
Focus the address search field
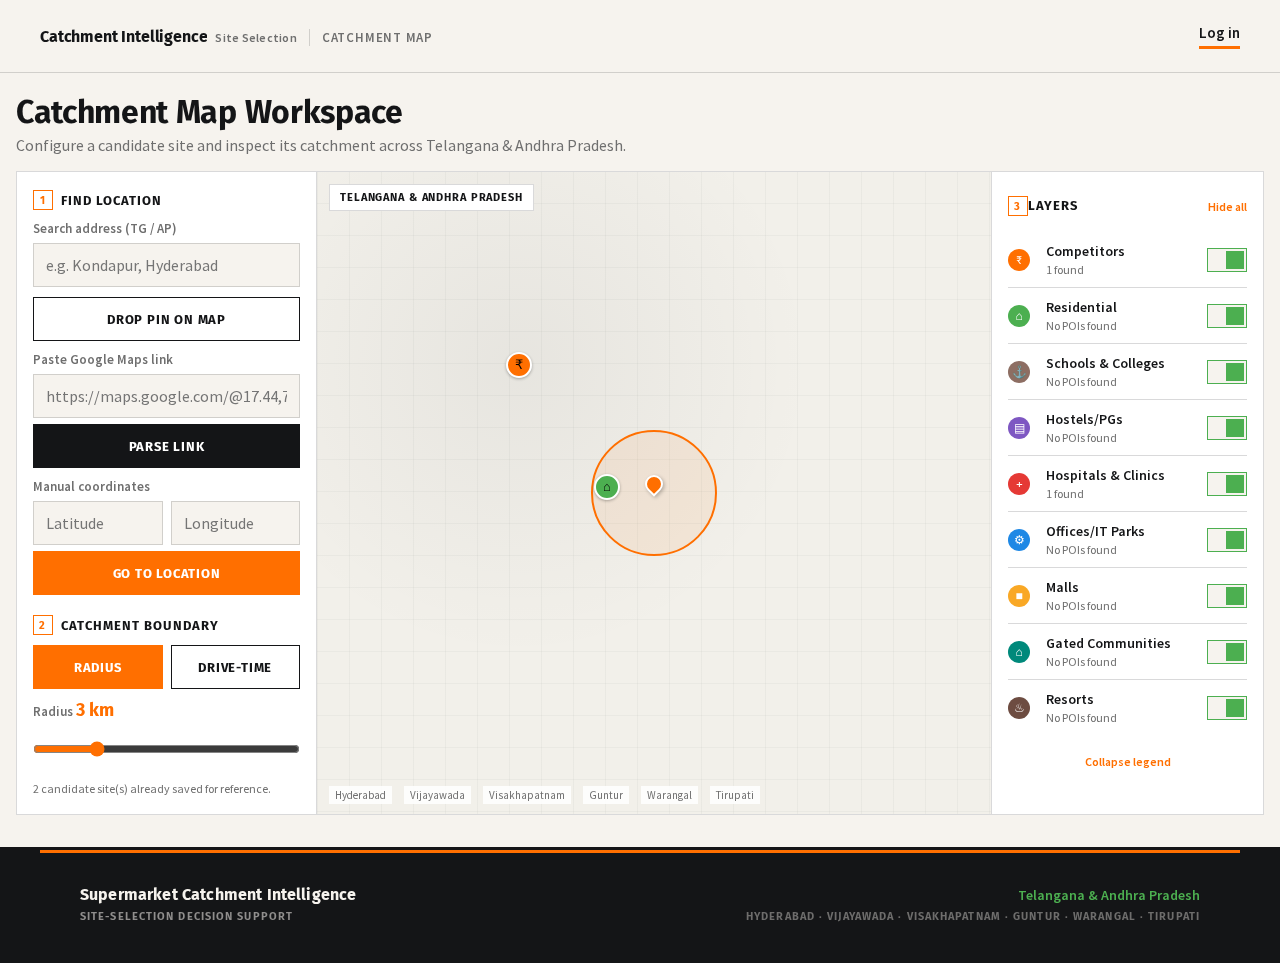pos(166,265)
